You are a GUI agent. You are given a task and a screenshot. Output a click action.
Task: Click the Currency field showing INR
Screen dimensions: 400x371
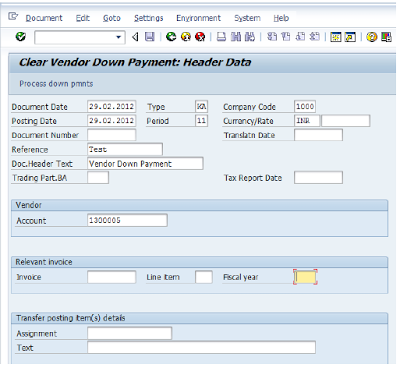click(307, 121)
